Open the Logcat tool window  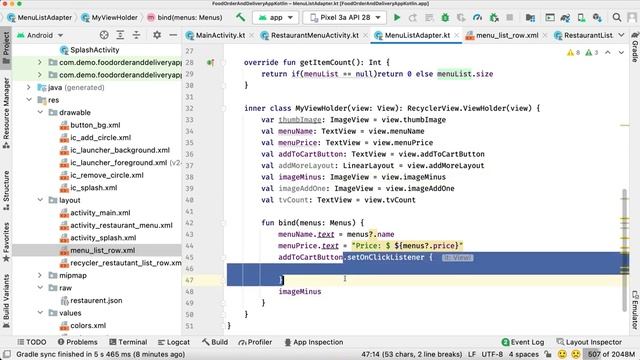174,342
